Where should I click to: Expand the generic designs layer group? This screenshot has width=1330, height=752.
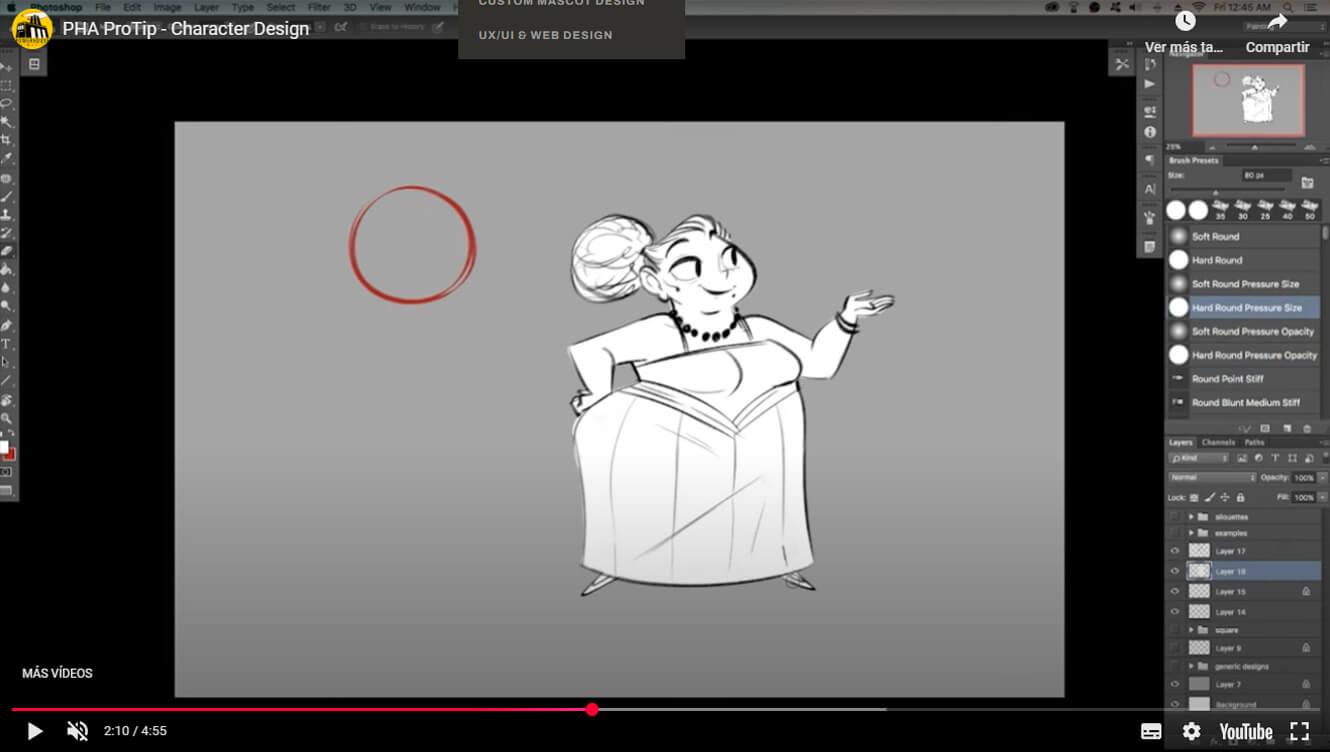coord(1191,666)
